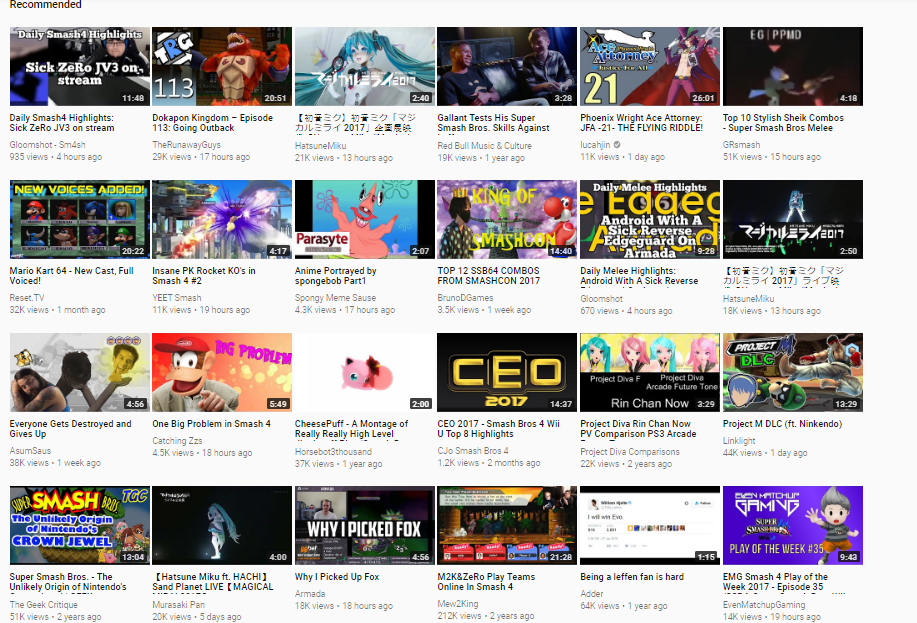917x623 pixels.
Task: Open AsumSaus channel
Action: [30, 451]
